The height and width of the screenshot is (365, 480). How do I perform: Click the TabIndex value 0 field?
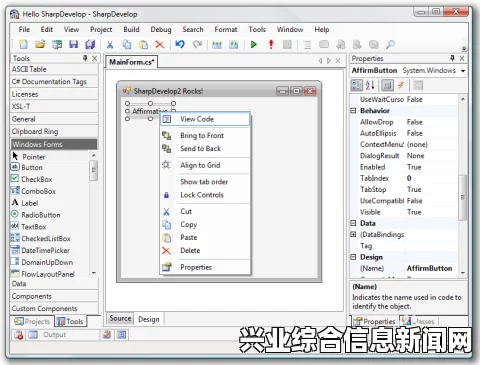pos(430,178)
